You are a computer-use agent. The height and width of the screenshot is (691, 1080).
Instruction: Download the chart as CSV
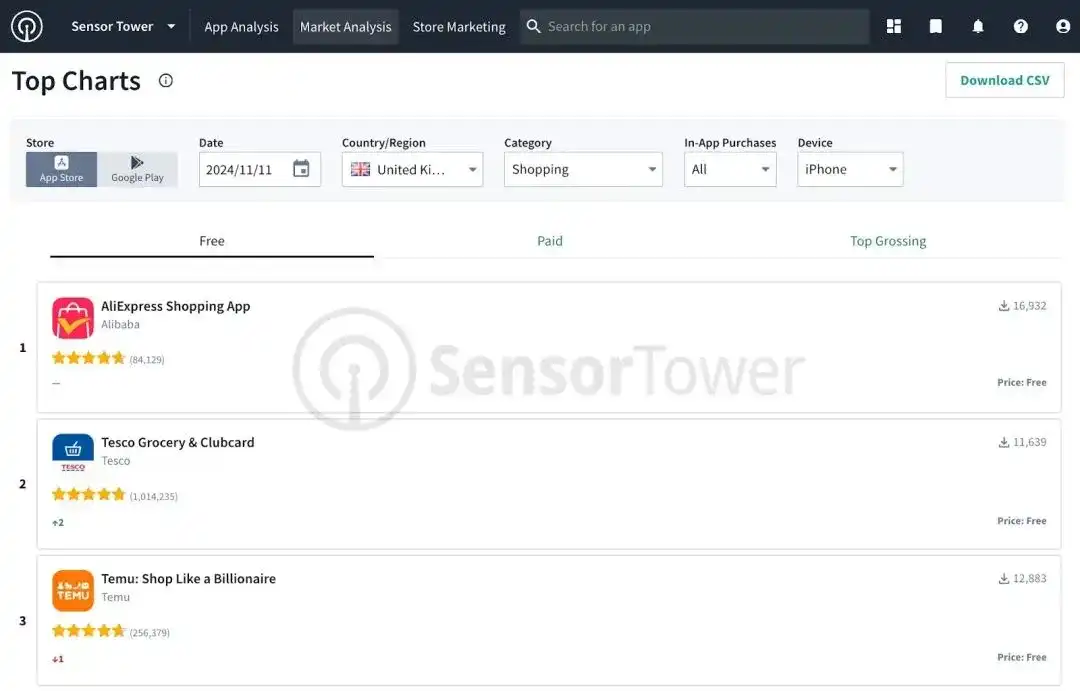coord(1004,80)
